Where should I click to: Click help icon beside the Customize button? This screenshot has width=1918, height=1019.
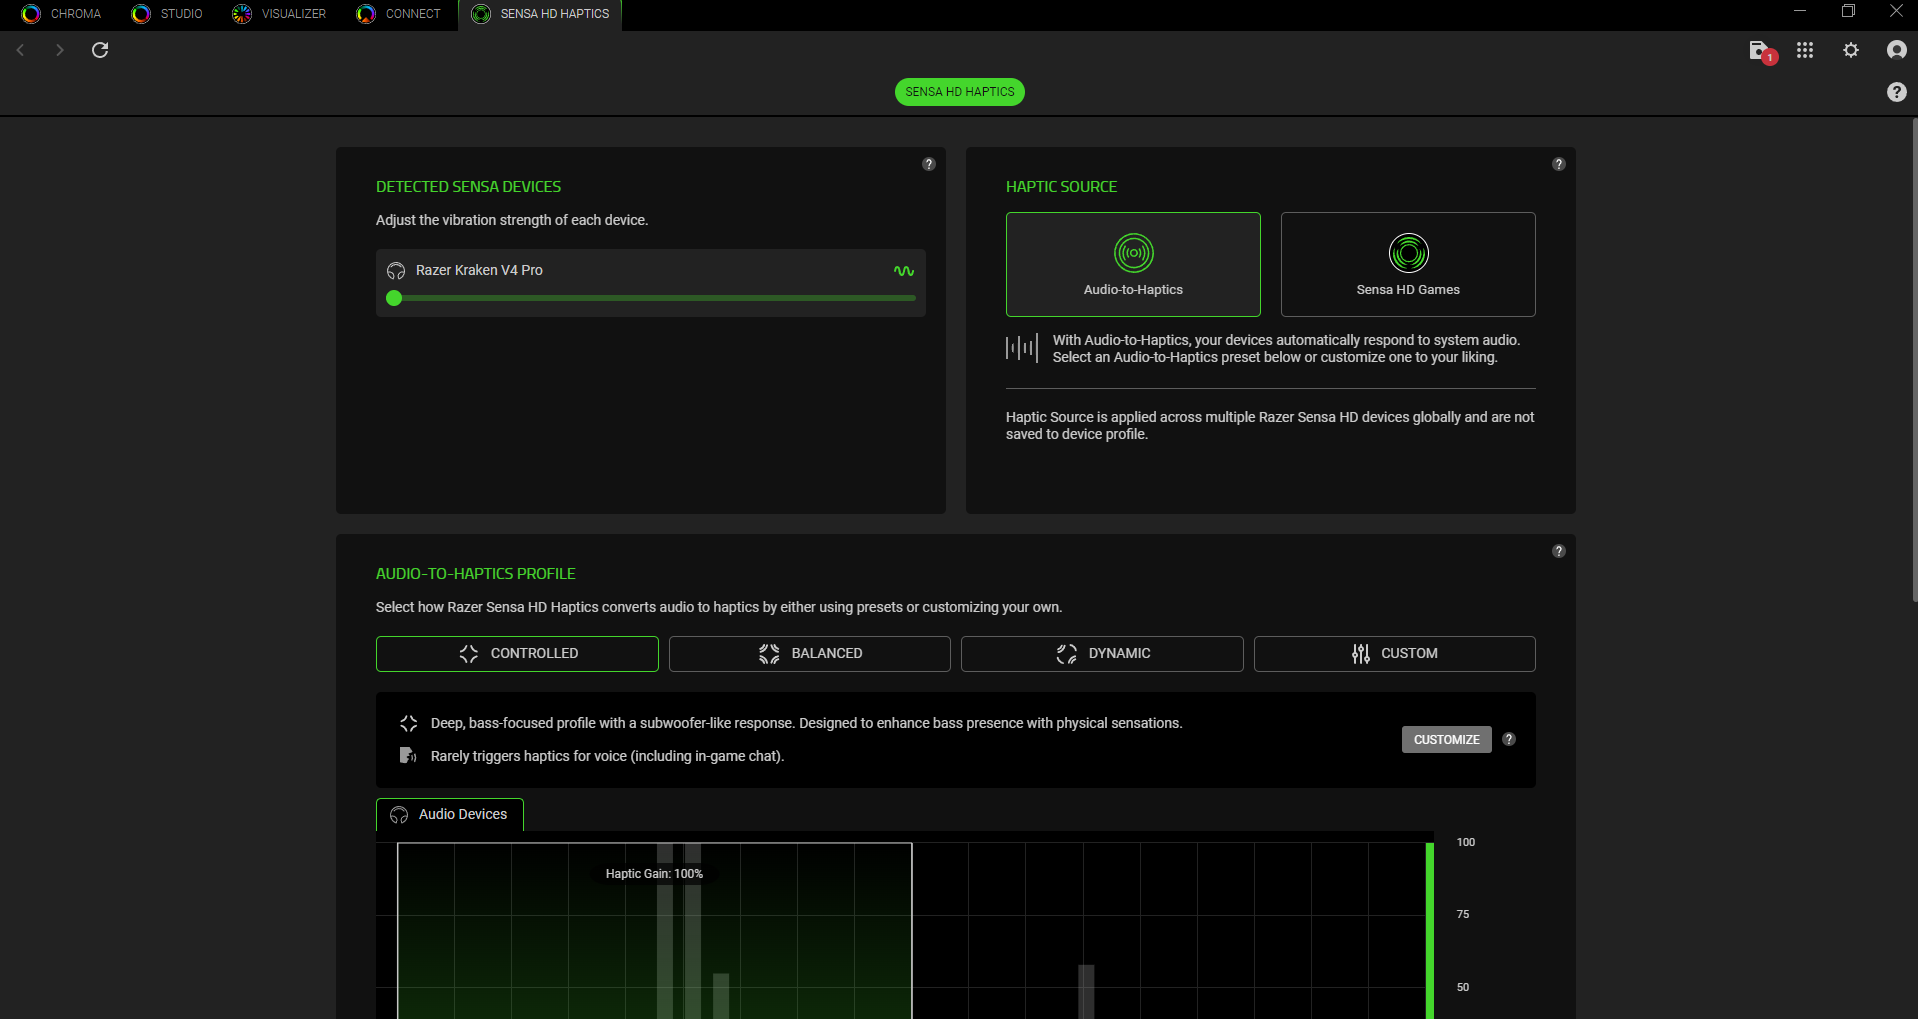coord(1509,739)
